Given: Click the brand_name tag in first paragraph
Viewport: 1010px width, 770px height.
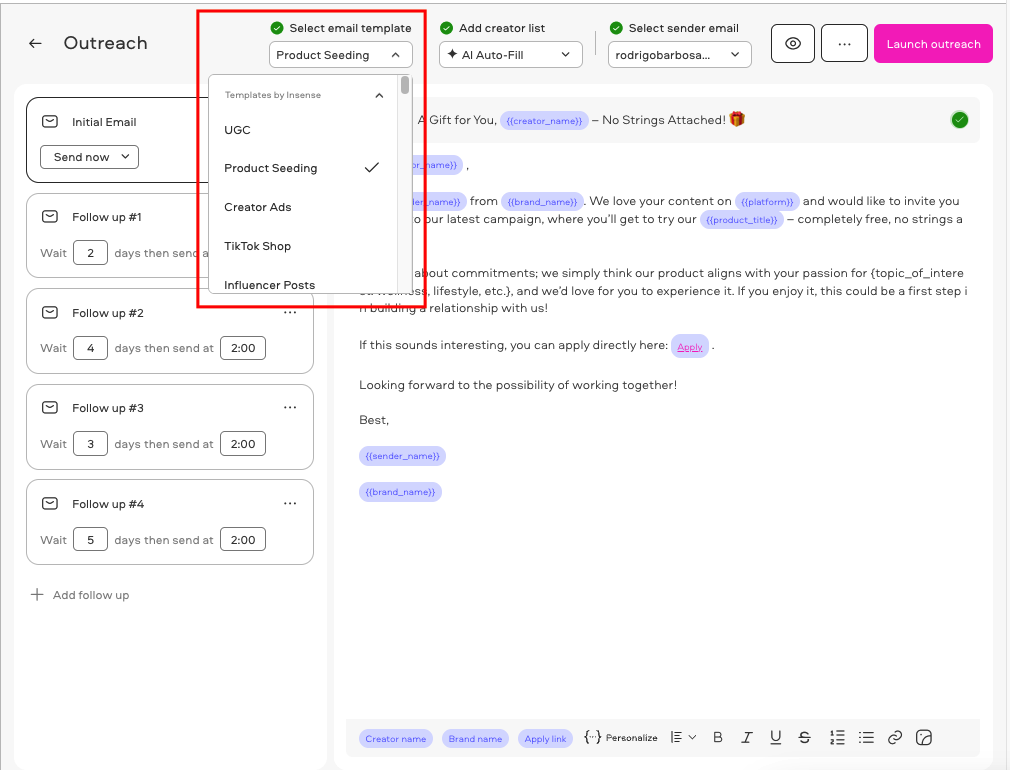Looking at the screenshot, I should [542, 202].
